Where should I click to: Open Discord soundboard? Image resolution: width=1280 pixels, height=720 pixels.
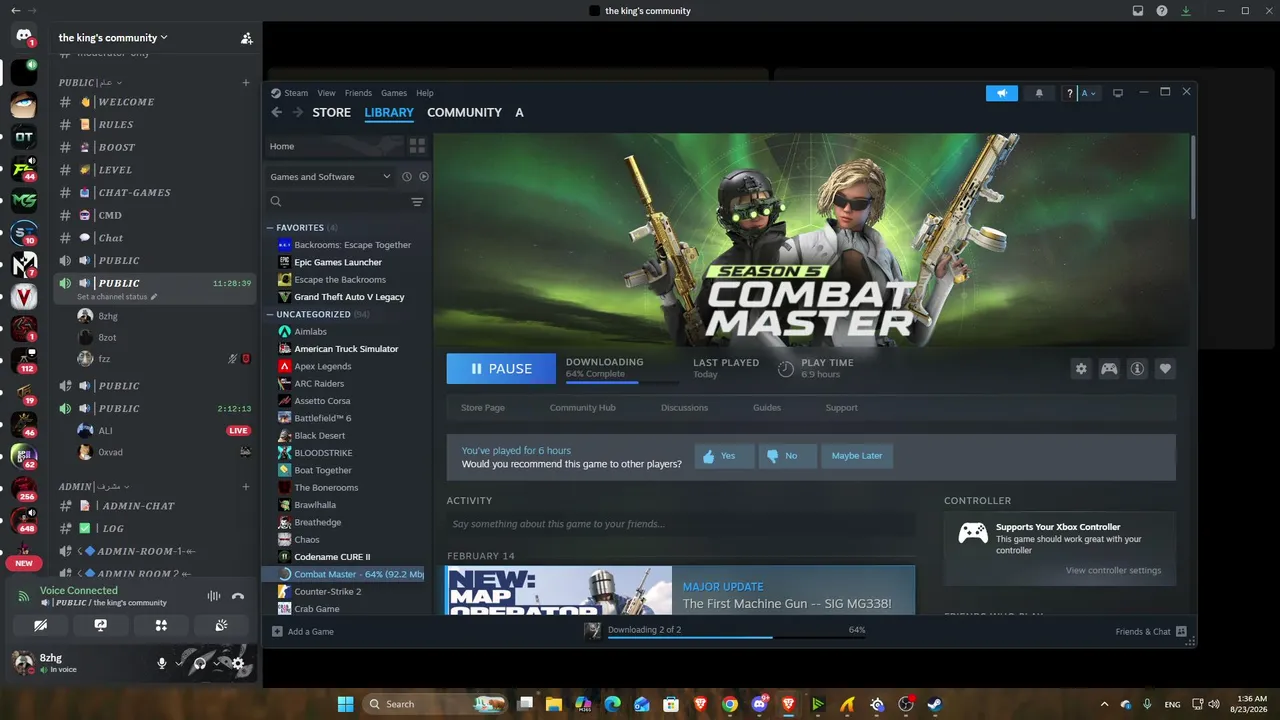coord(222,625)
